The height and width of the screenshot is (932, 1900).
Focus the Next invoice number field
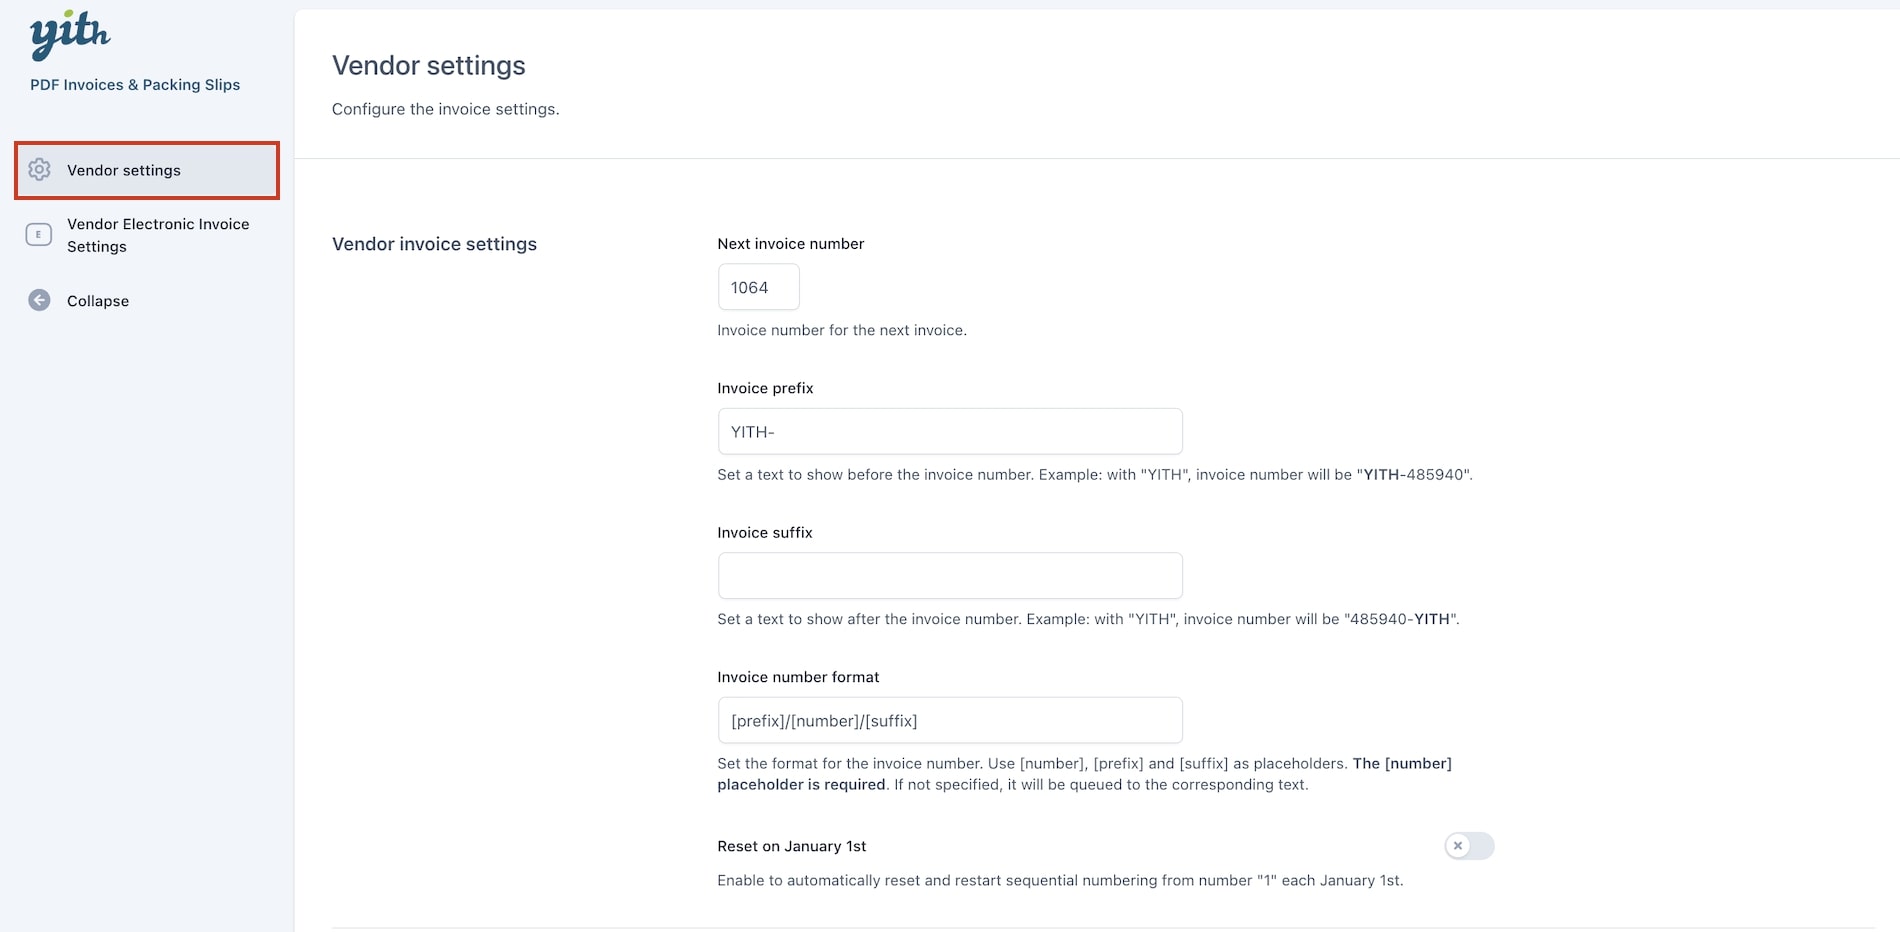(x=758, y=287)
